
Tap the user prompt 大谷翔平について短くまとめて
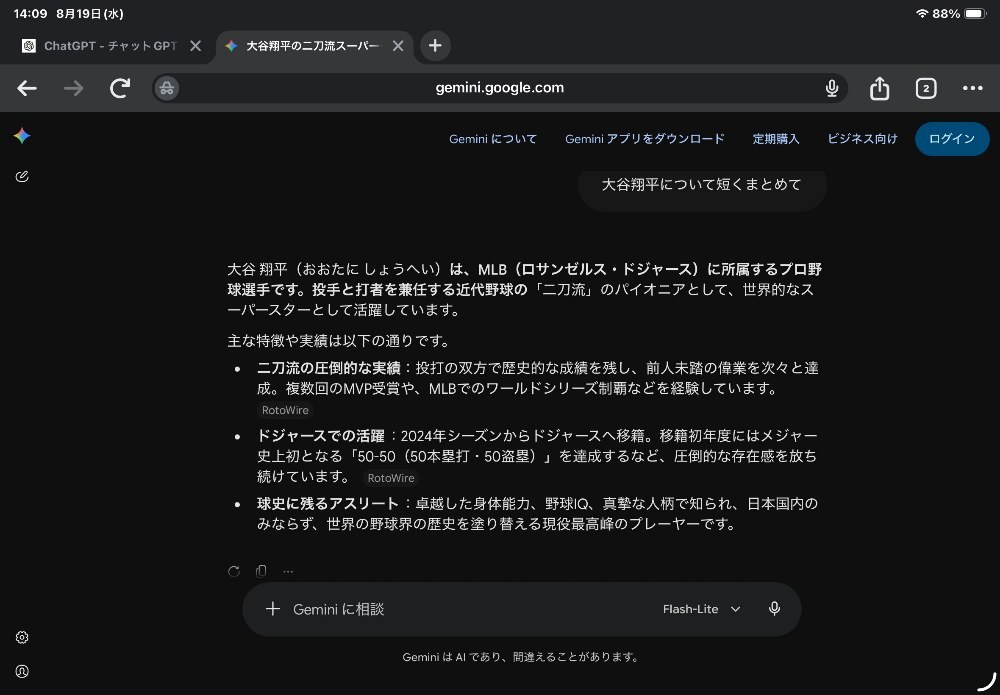pyautogui.click(x=702, y=185)
